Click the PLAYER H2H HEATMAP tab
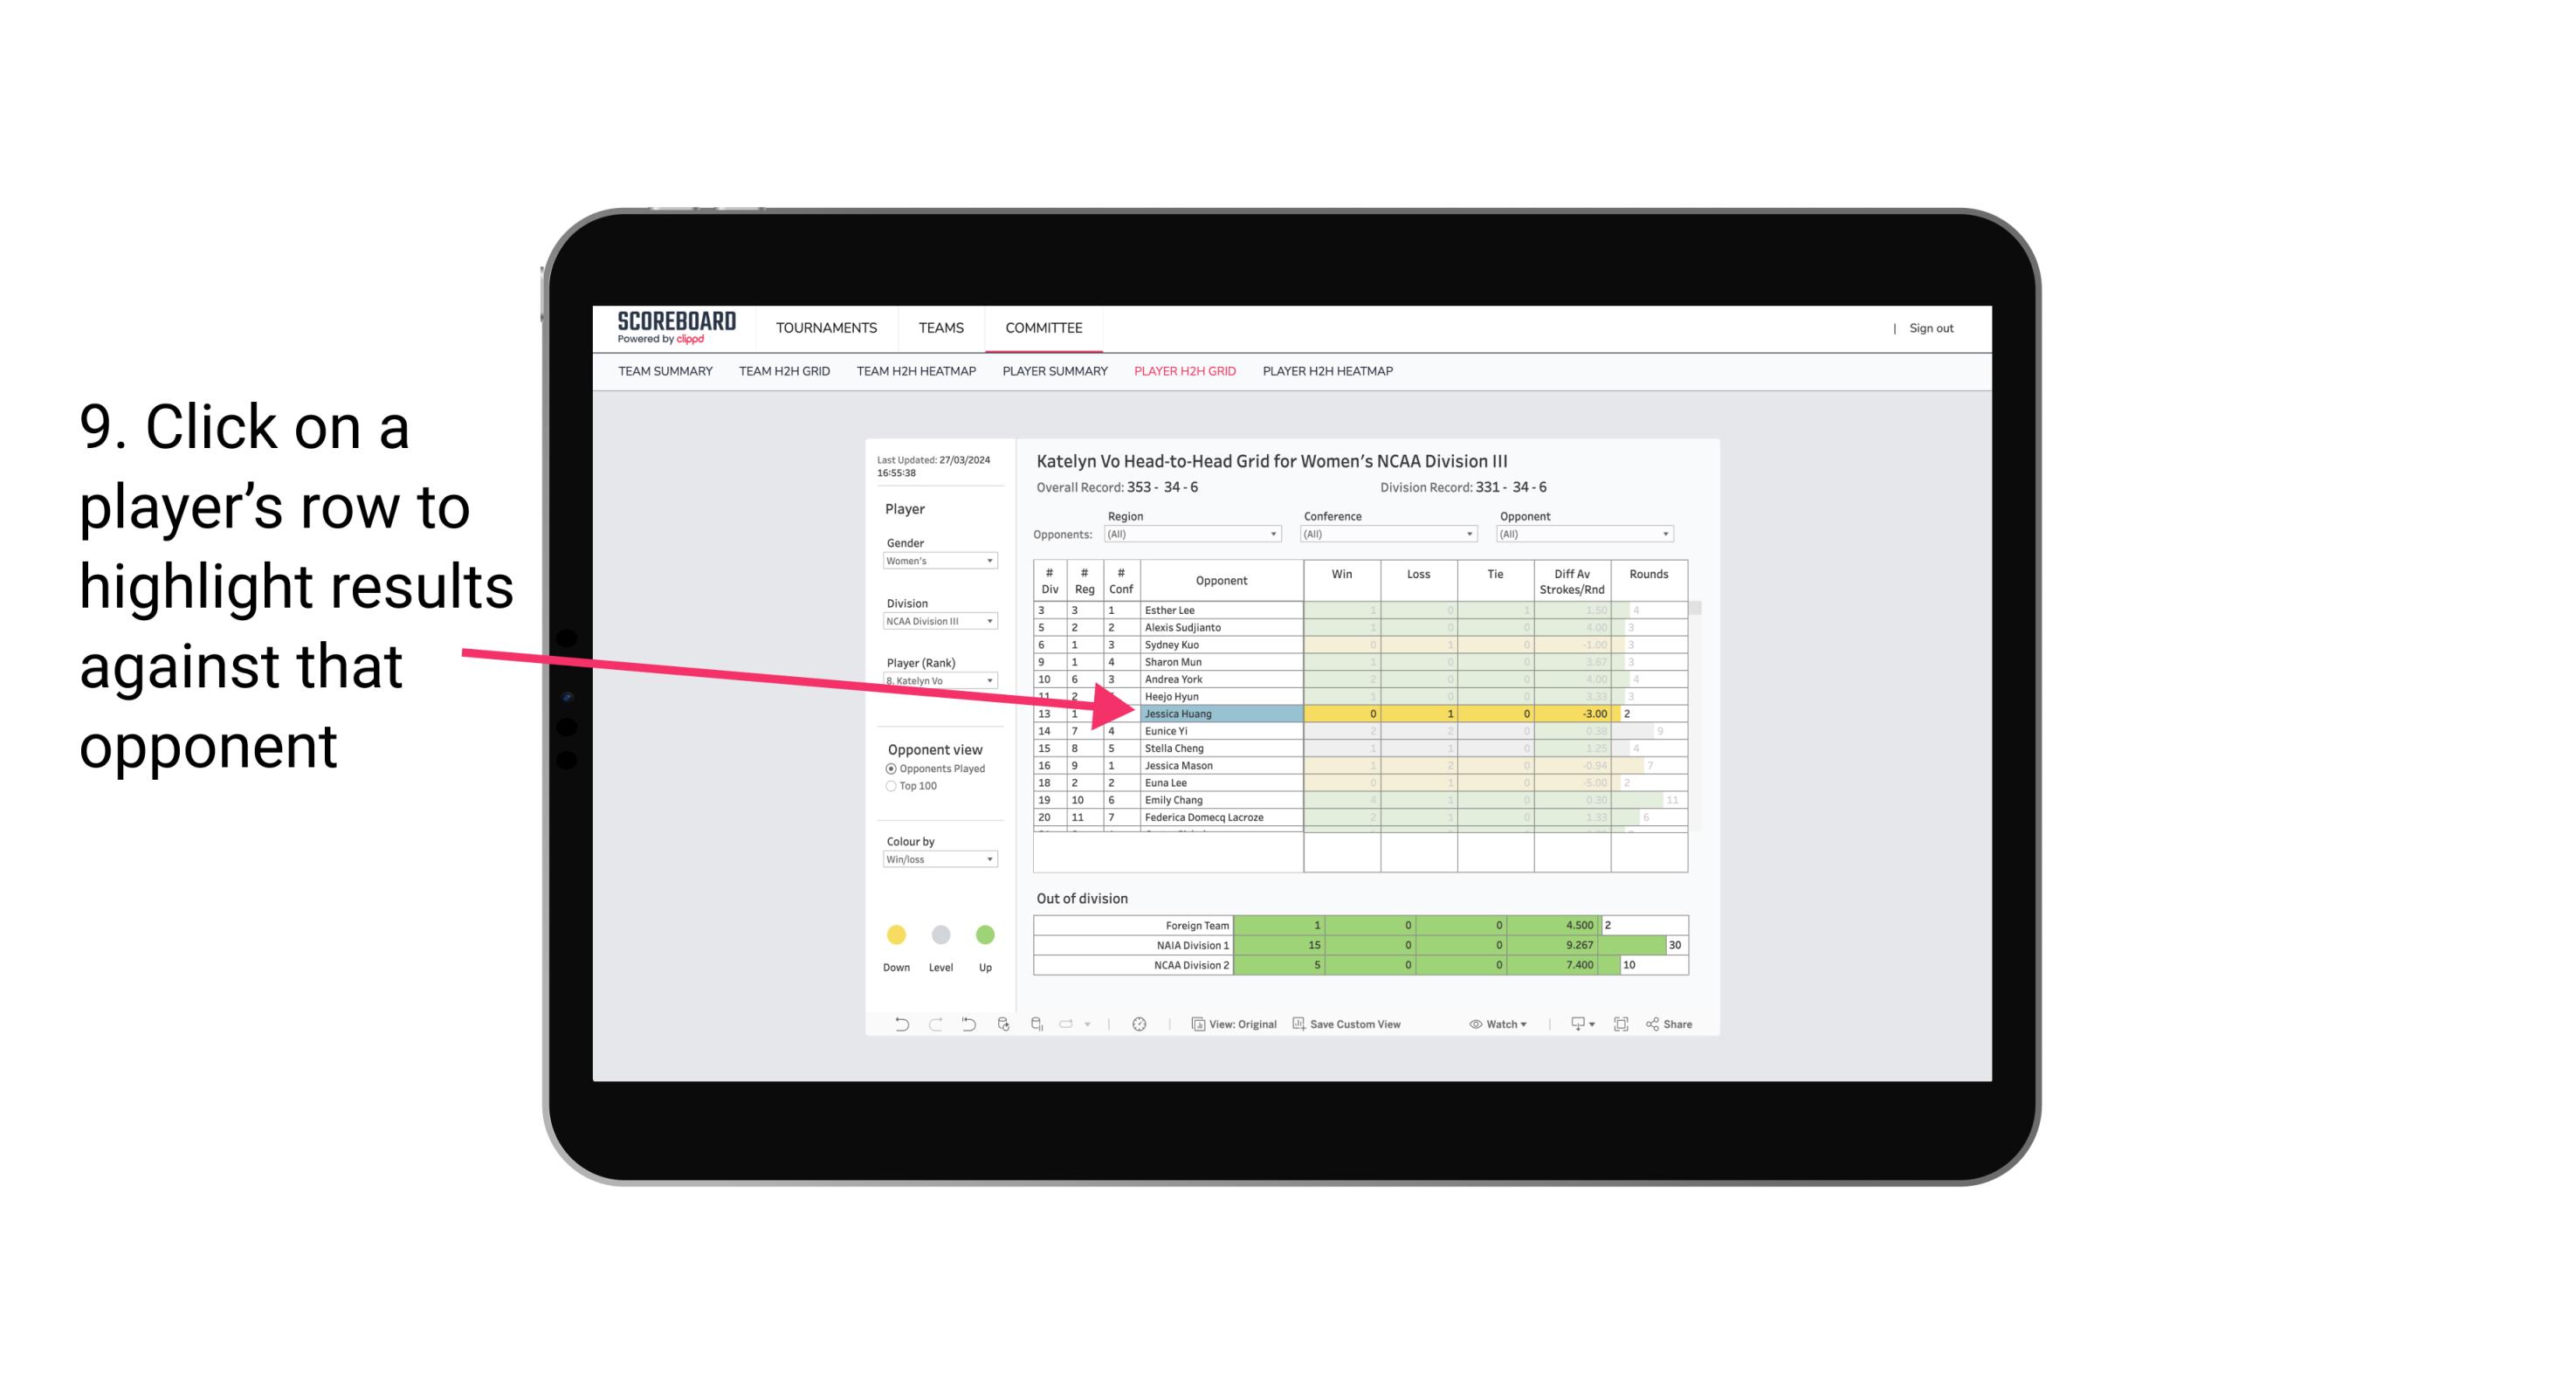This screenshot has height=1386, width=2576. [1329, 374]
